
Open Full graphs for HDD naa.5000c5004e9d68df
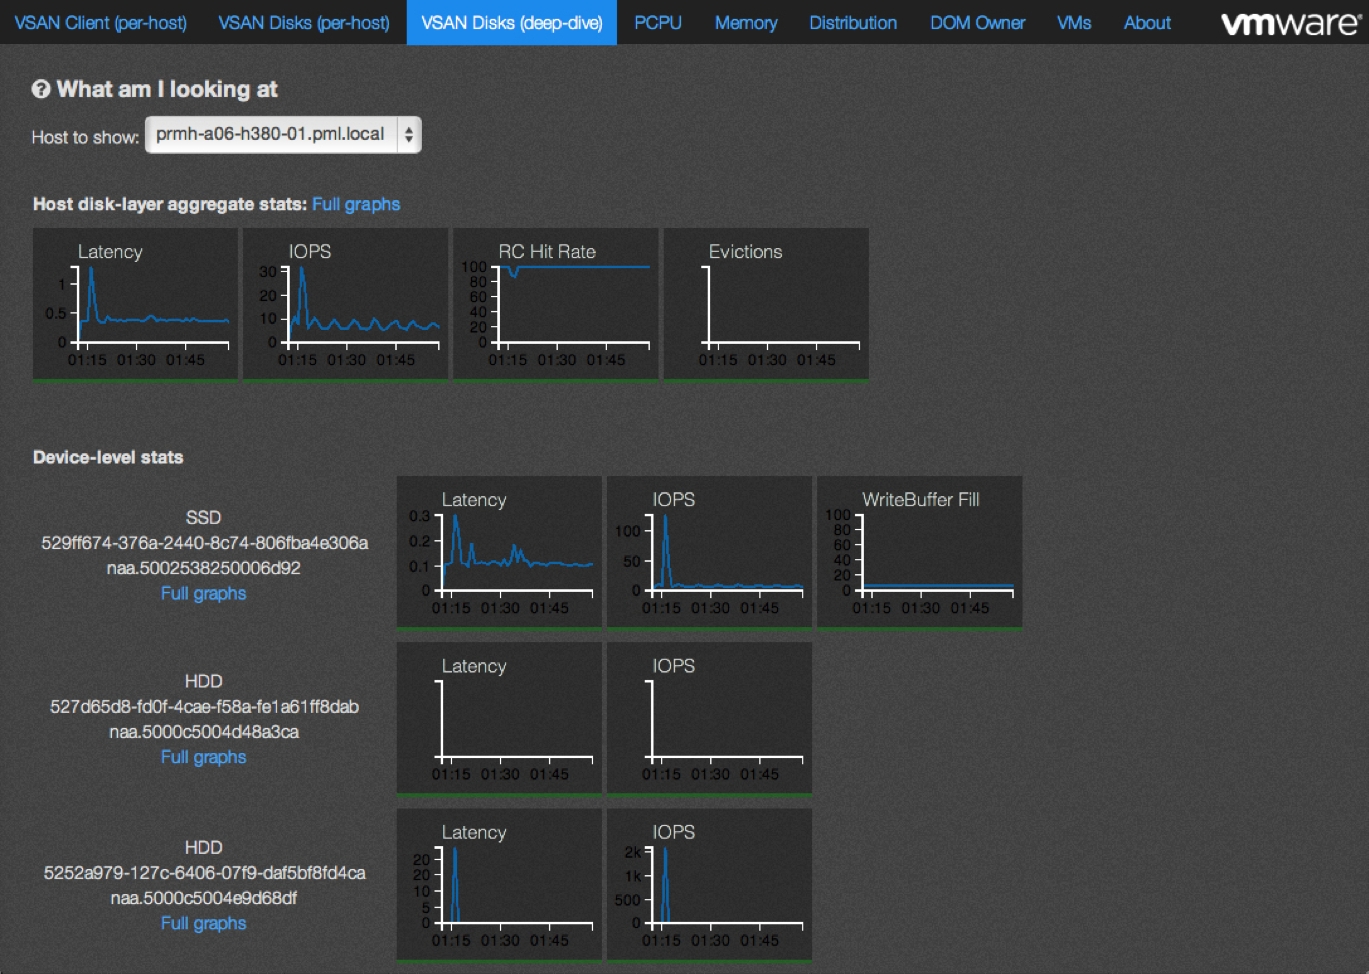203,923
